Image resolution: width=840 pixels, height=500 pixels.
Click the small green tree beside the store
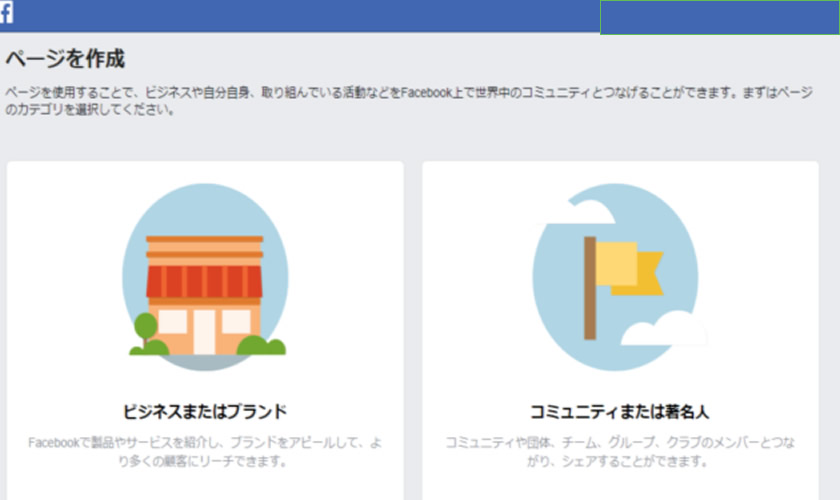click(x=146, y=330)
